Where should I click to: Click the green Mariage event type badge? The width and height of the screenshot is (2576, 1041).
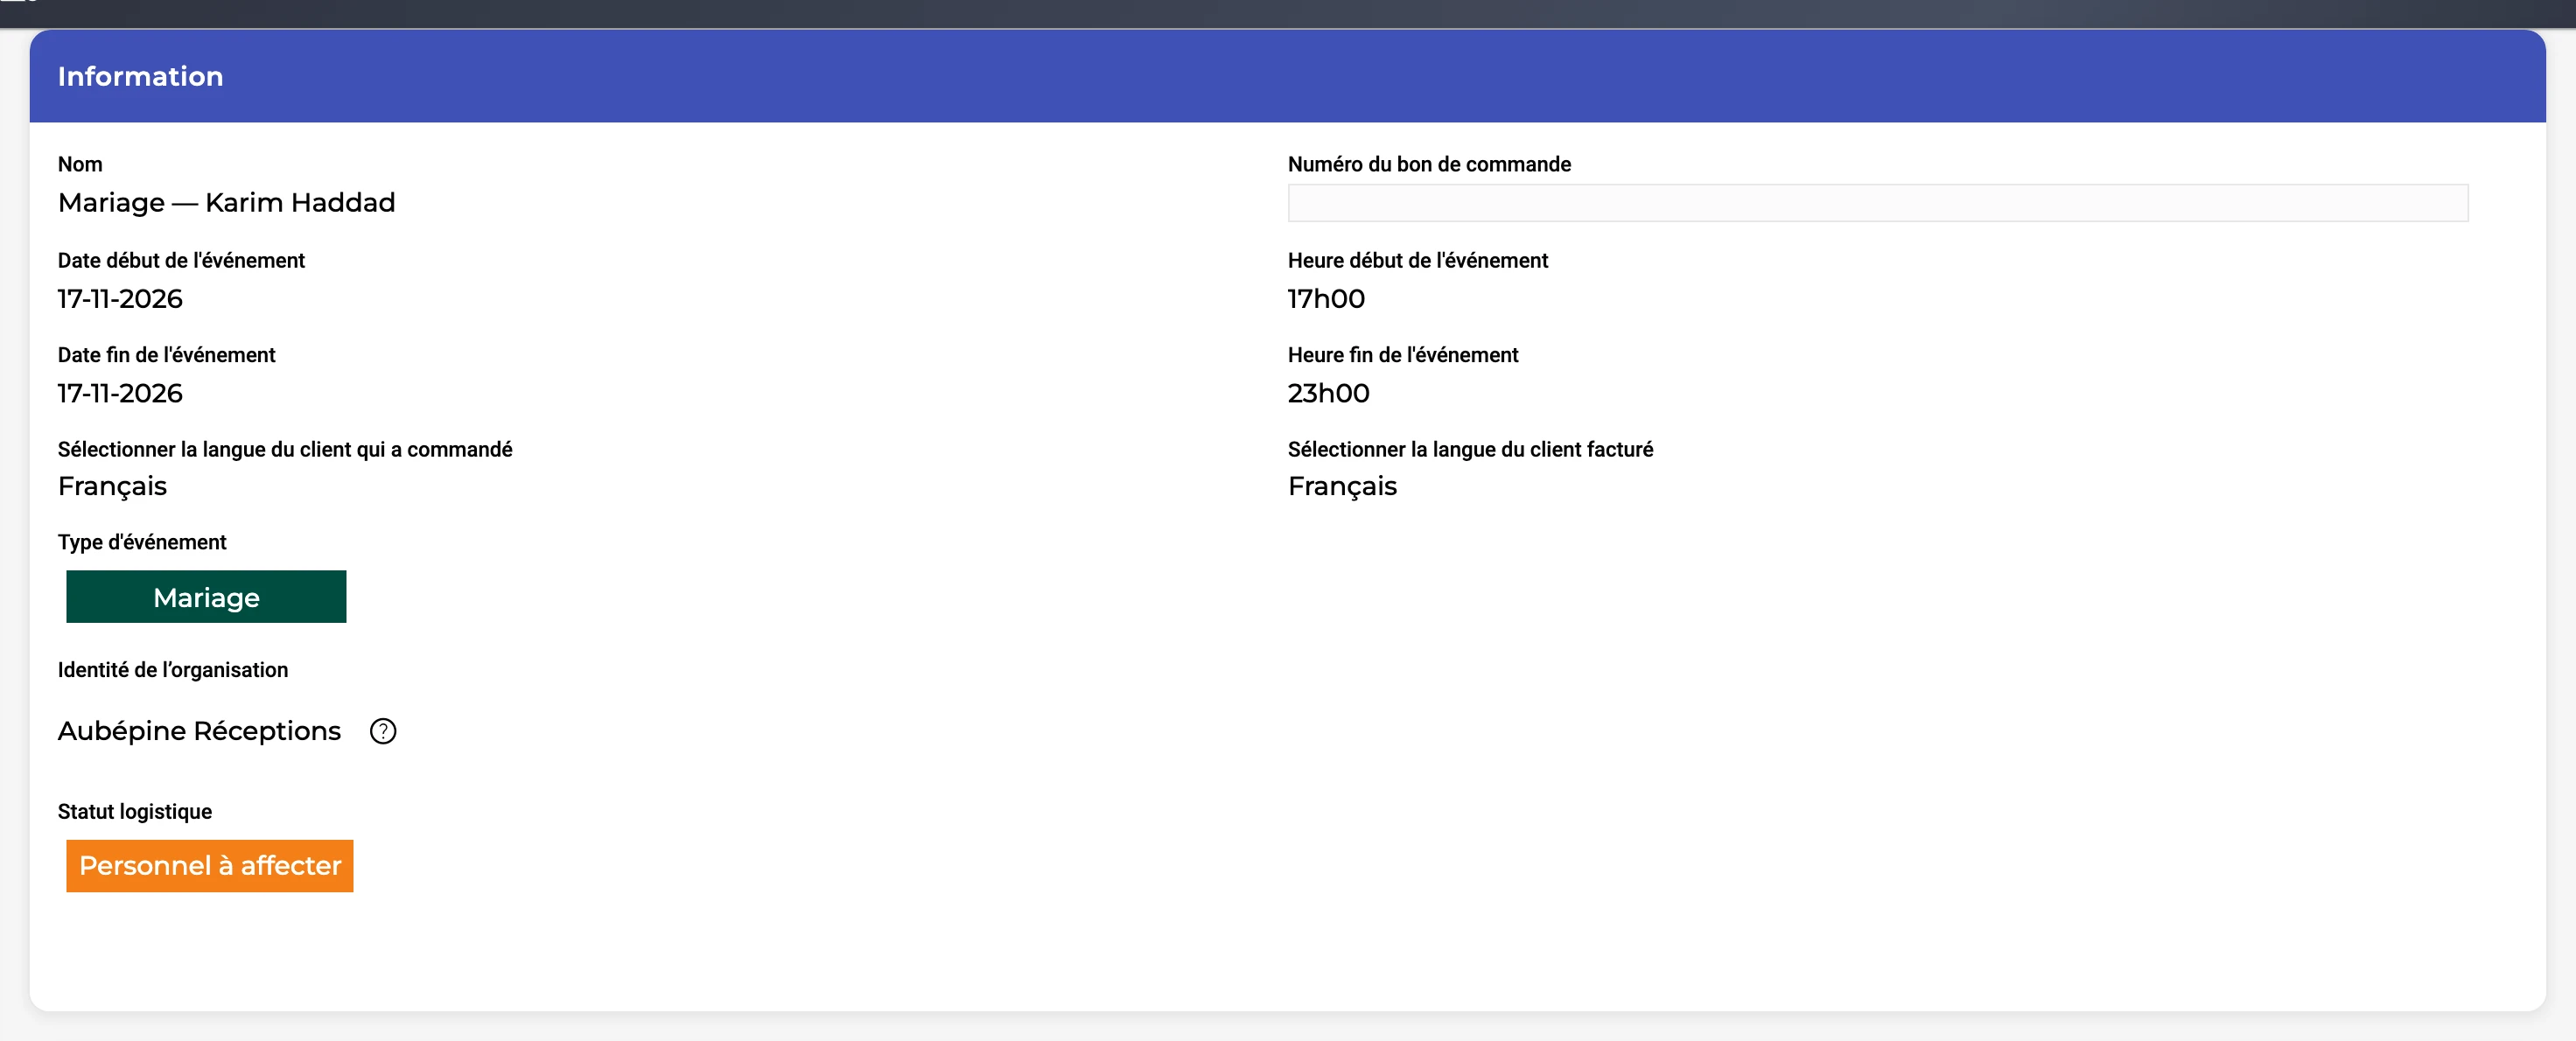tap(206, 597)
